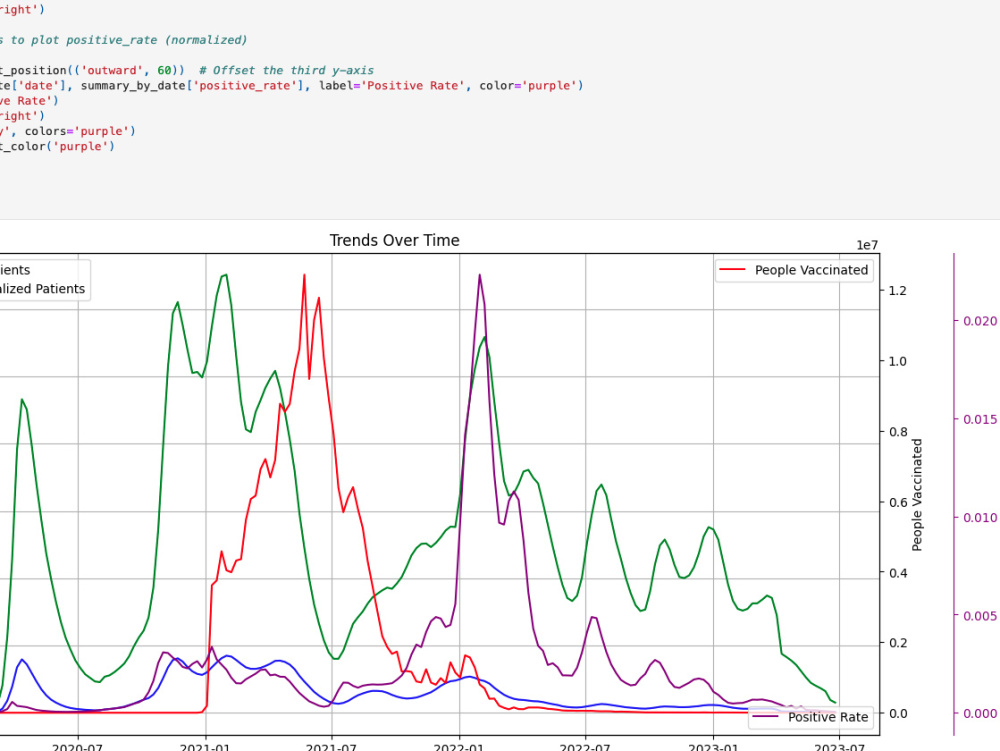Click the 2023-07 date label on x-axis

click(839, 747)
